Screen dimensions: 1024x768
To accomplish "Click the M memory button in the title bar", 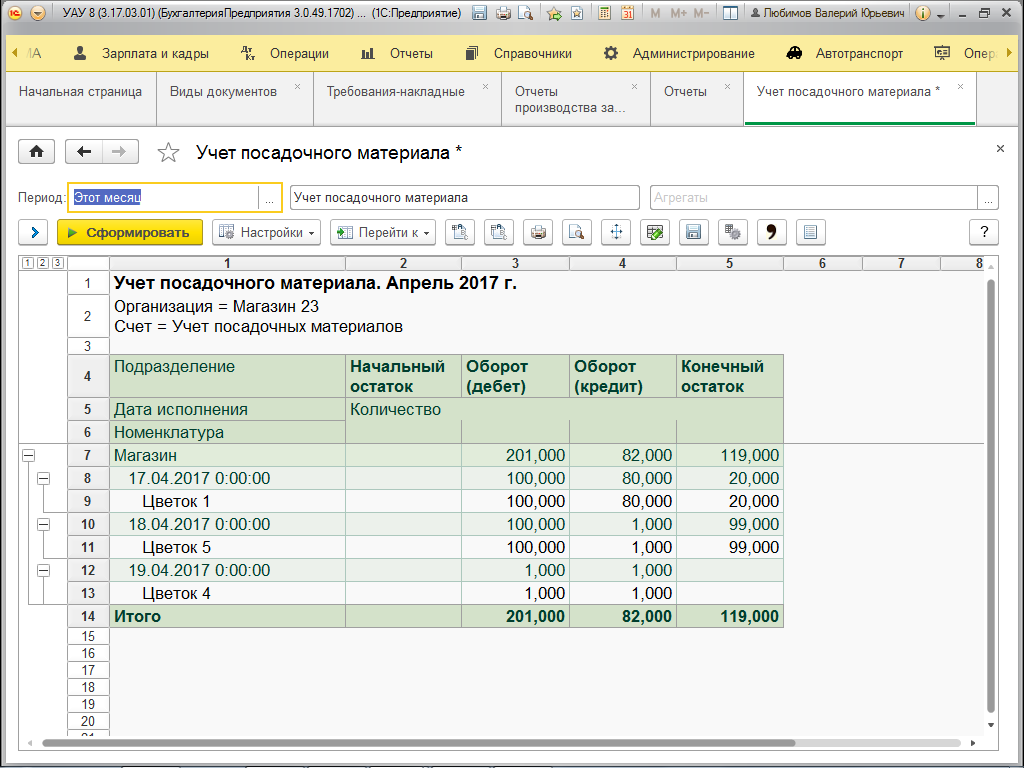I will coord(655,13).
